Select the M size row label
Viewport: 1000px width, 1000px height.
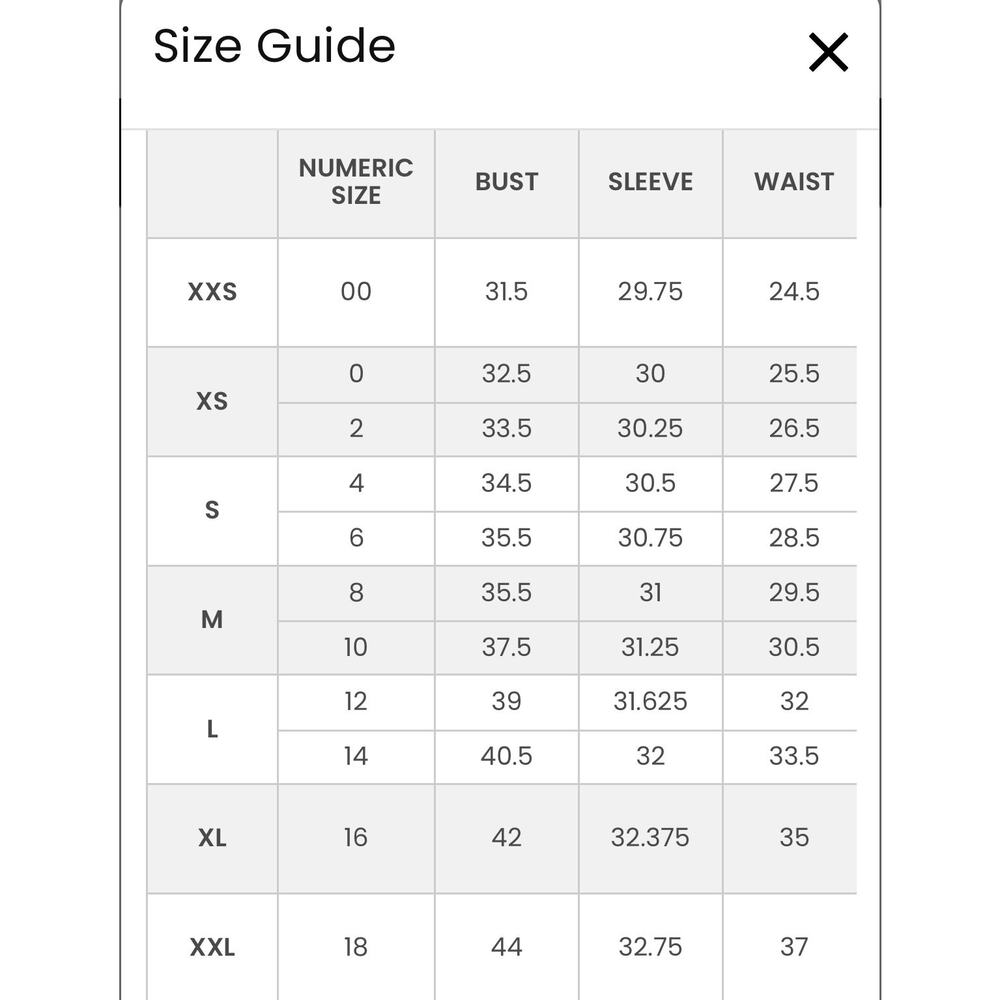212,620
